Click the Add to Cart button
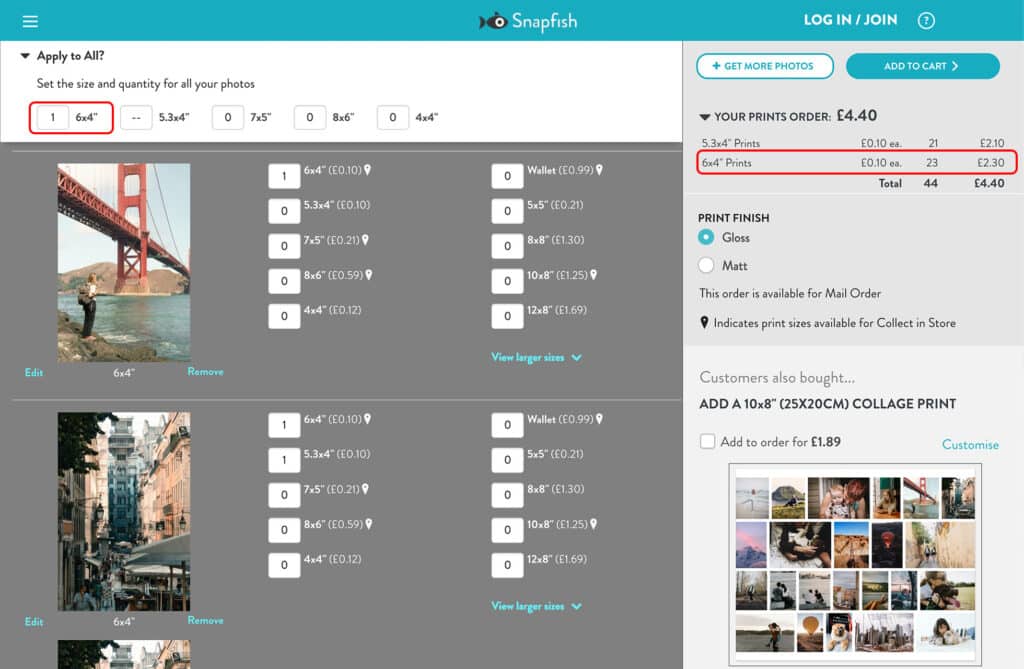Image resolution: width=1024 pixels, height=669 pixels. [922, 66]
